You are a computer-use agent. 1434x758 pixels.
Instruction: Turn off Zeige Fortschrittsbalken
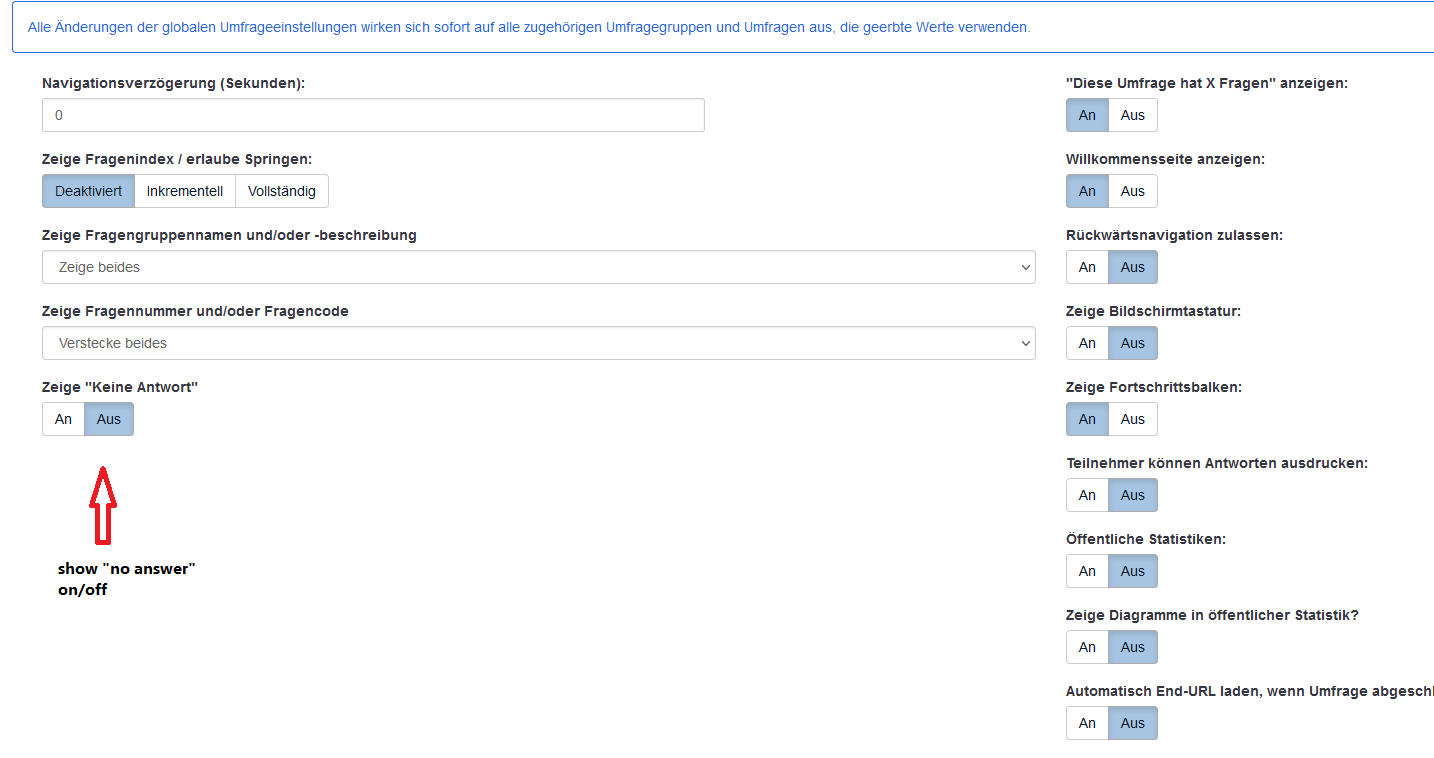pyautogui.click(x=1132, y=419)
